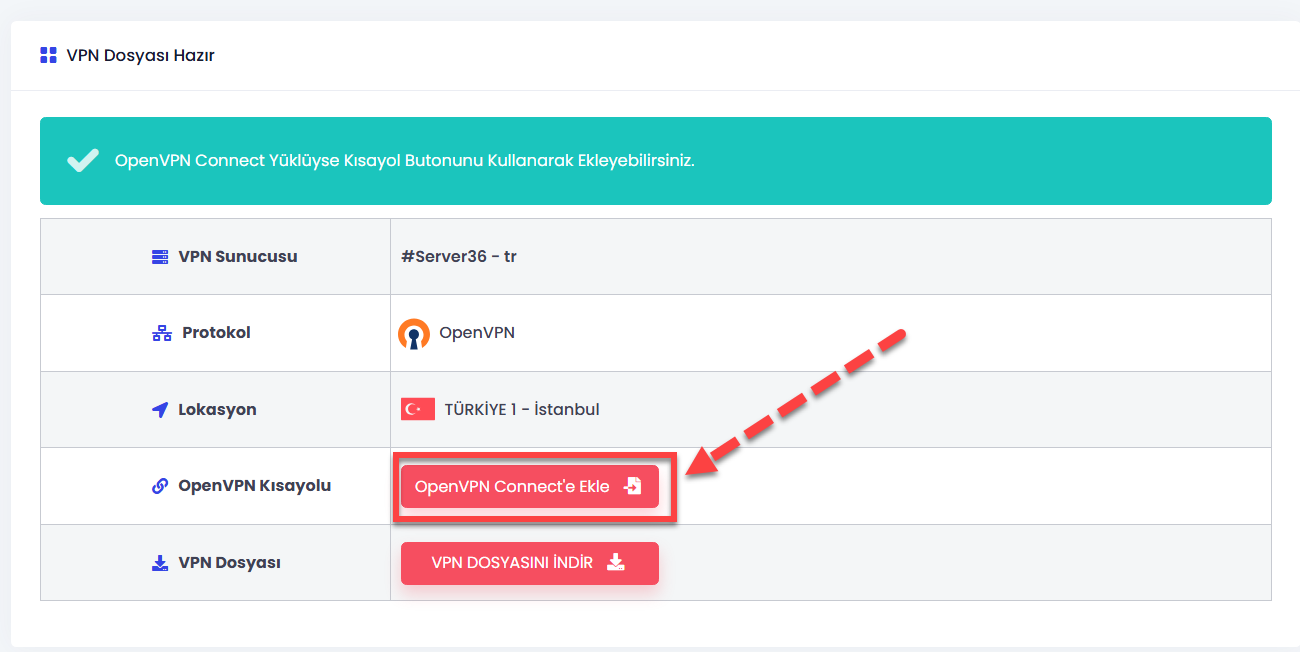This screenshot has width=1300, height=652.
Task: Click the server icon next to VPN Sunucusu
Action: coord(160,257)
